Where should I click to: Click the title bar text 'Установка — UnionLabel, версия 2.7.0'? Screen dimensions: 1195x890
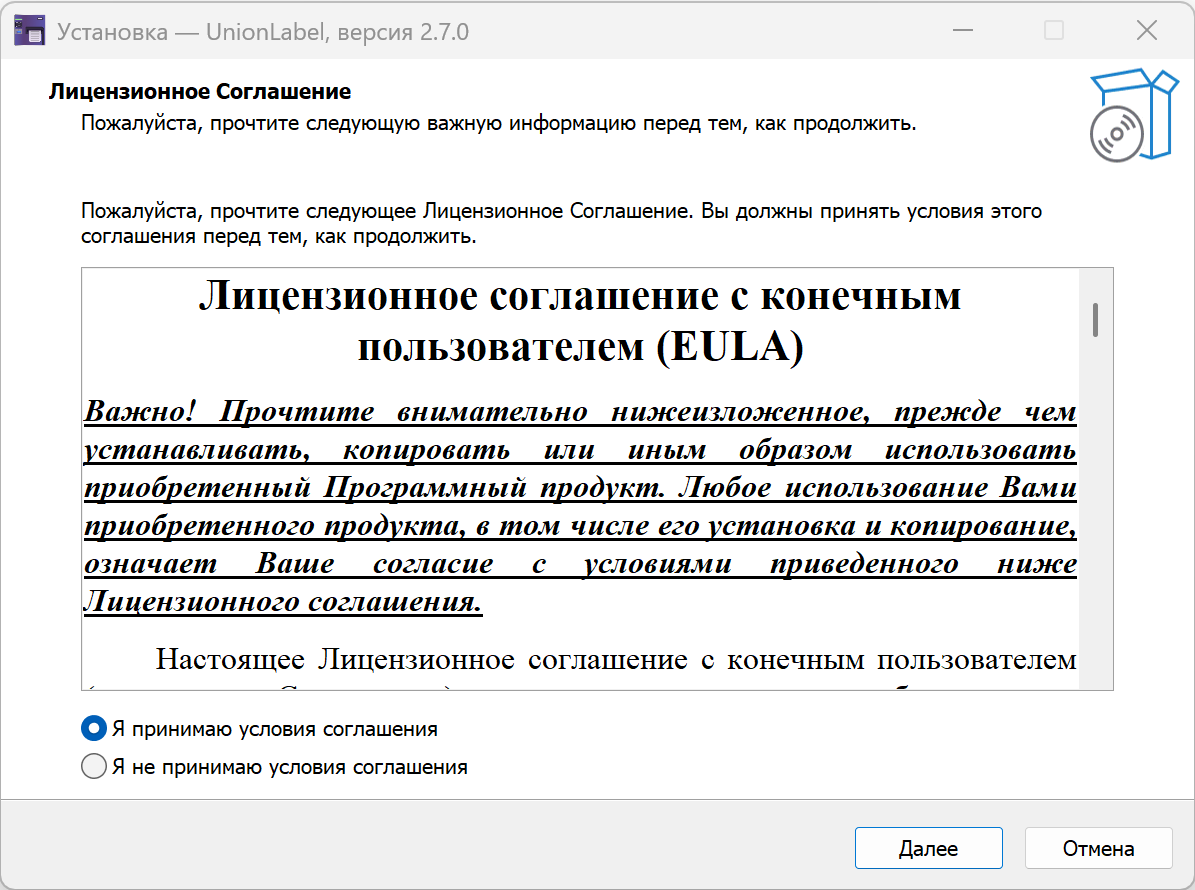tap(259, 31)
